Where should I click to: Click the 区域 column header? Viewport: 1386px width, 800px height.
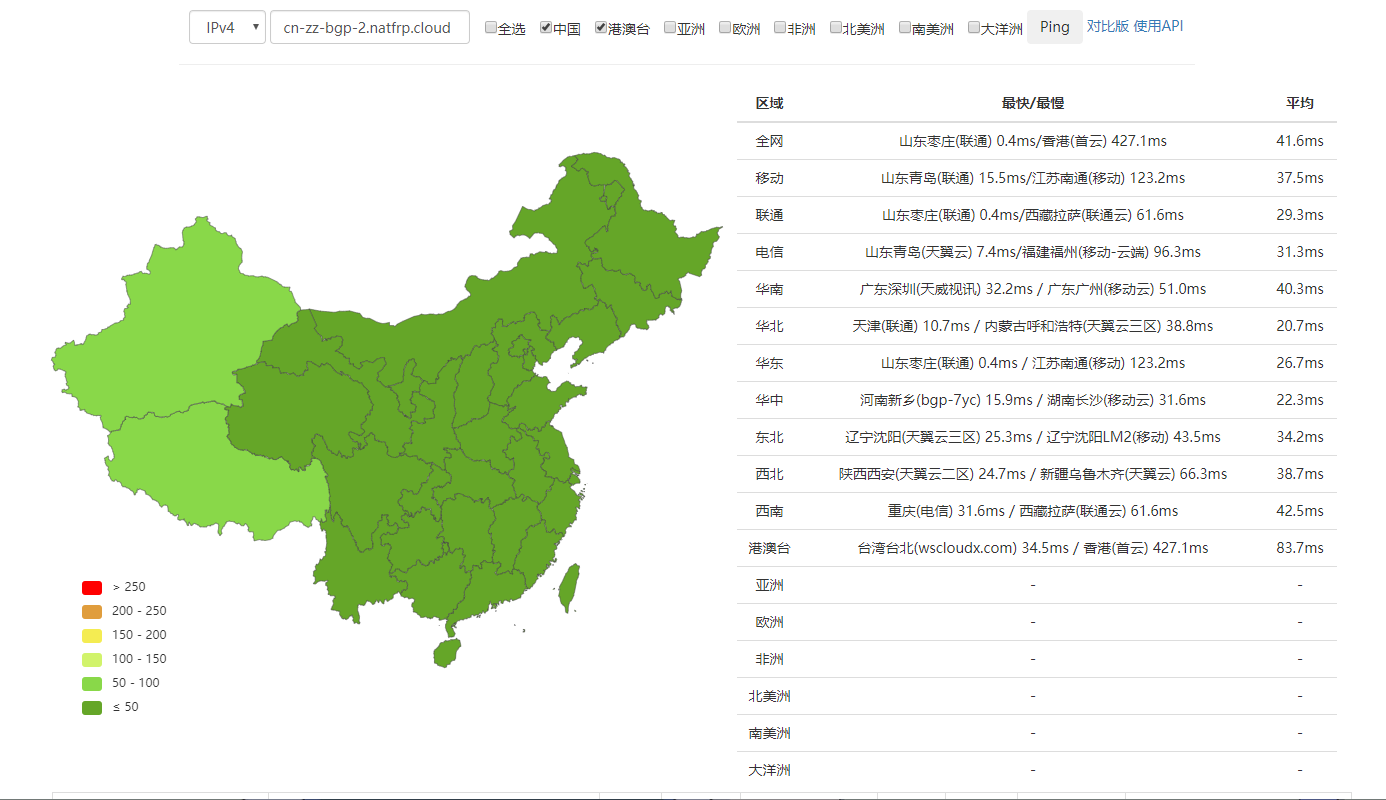point(770,103)
